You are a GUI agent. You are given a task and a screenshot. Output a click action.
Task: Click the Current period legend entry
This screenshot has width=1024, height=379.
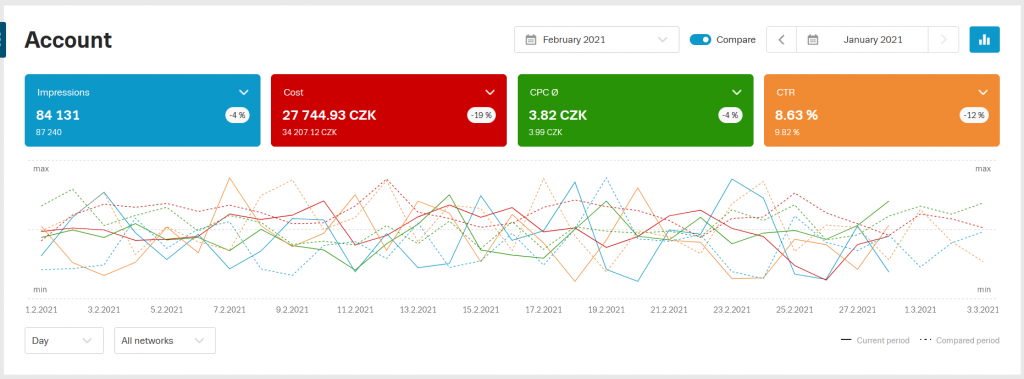875,340
